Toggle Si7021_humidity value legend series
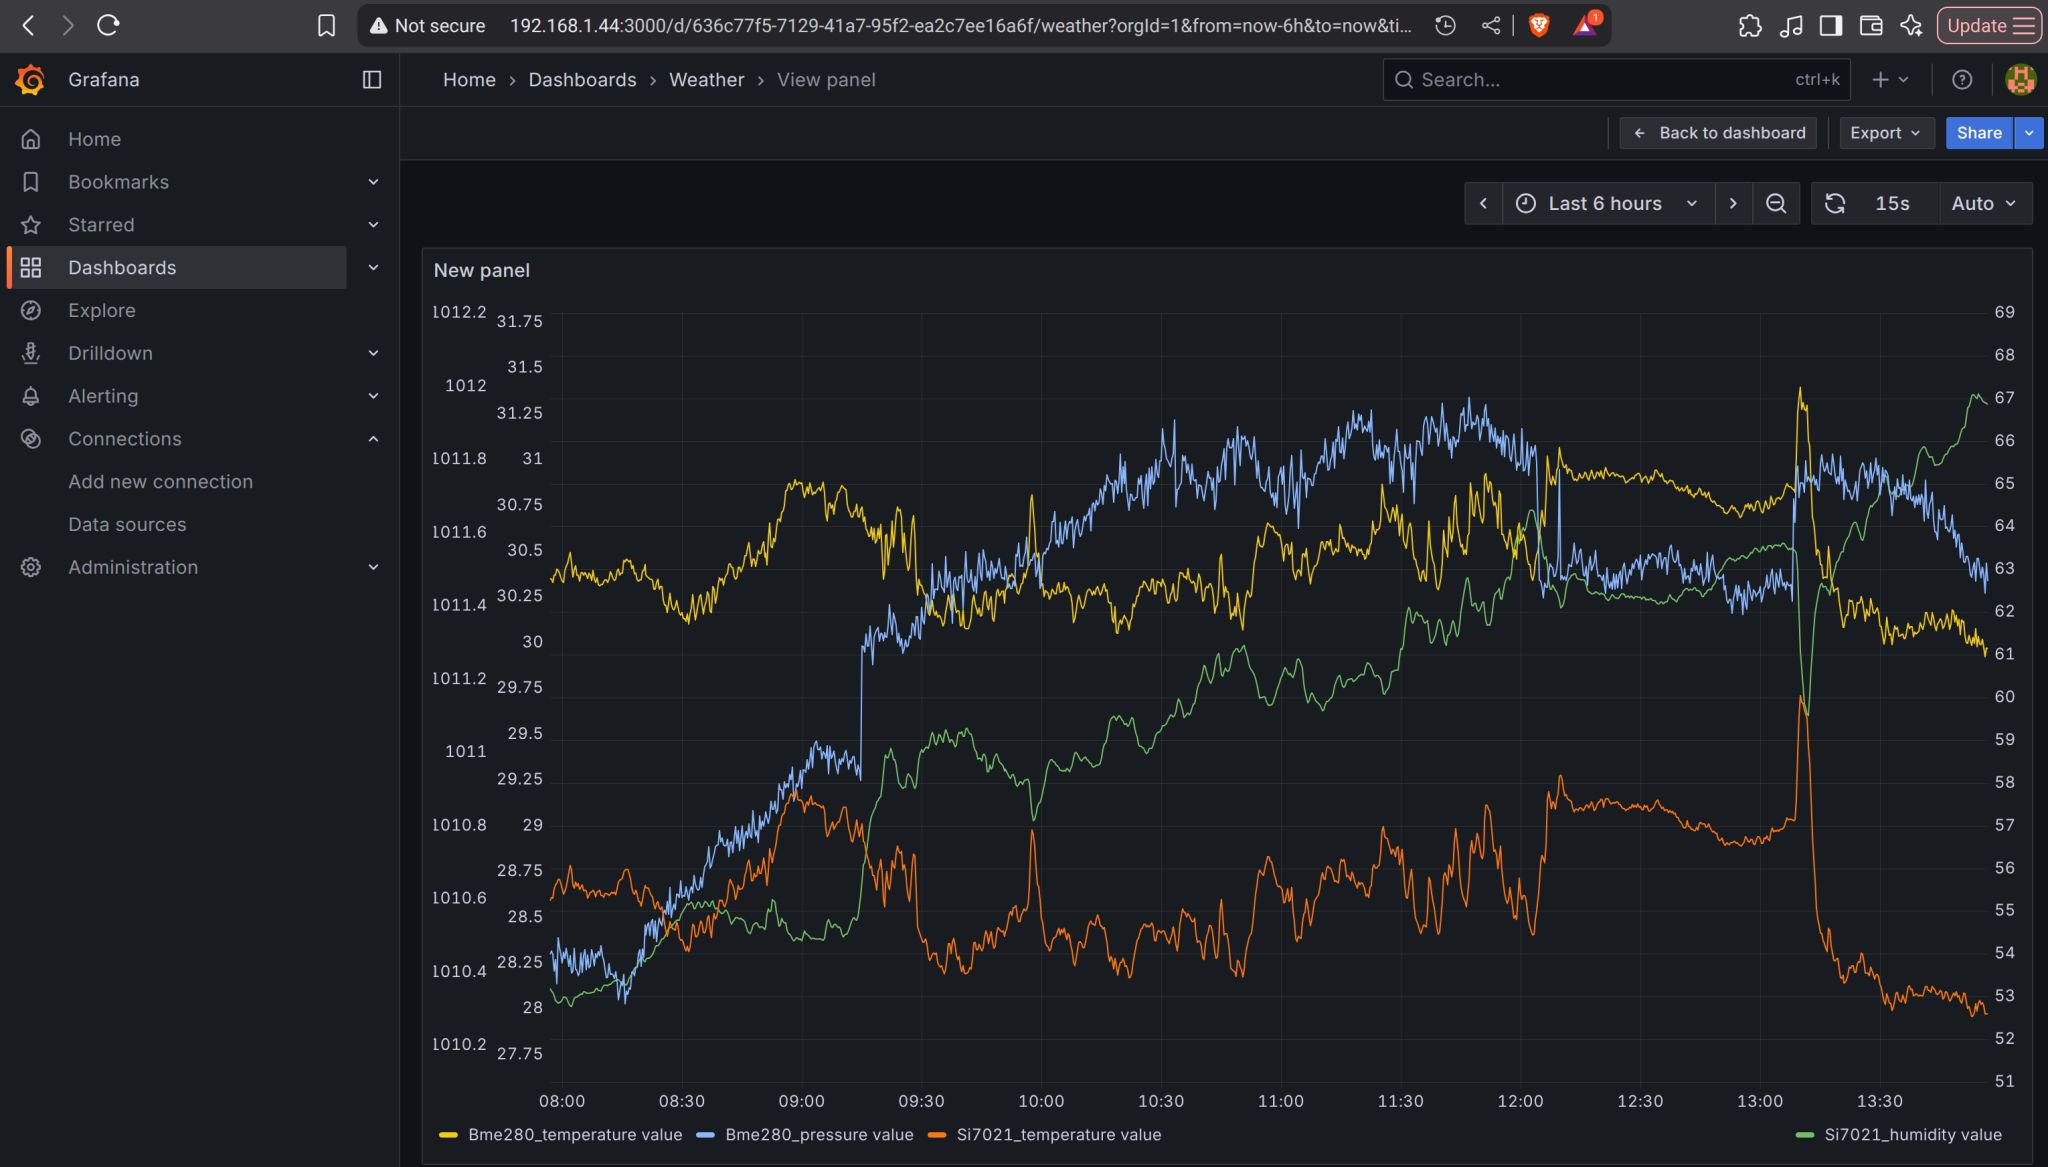Screen dimensions: 2048x1167 coord(1912,1134)
